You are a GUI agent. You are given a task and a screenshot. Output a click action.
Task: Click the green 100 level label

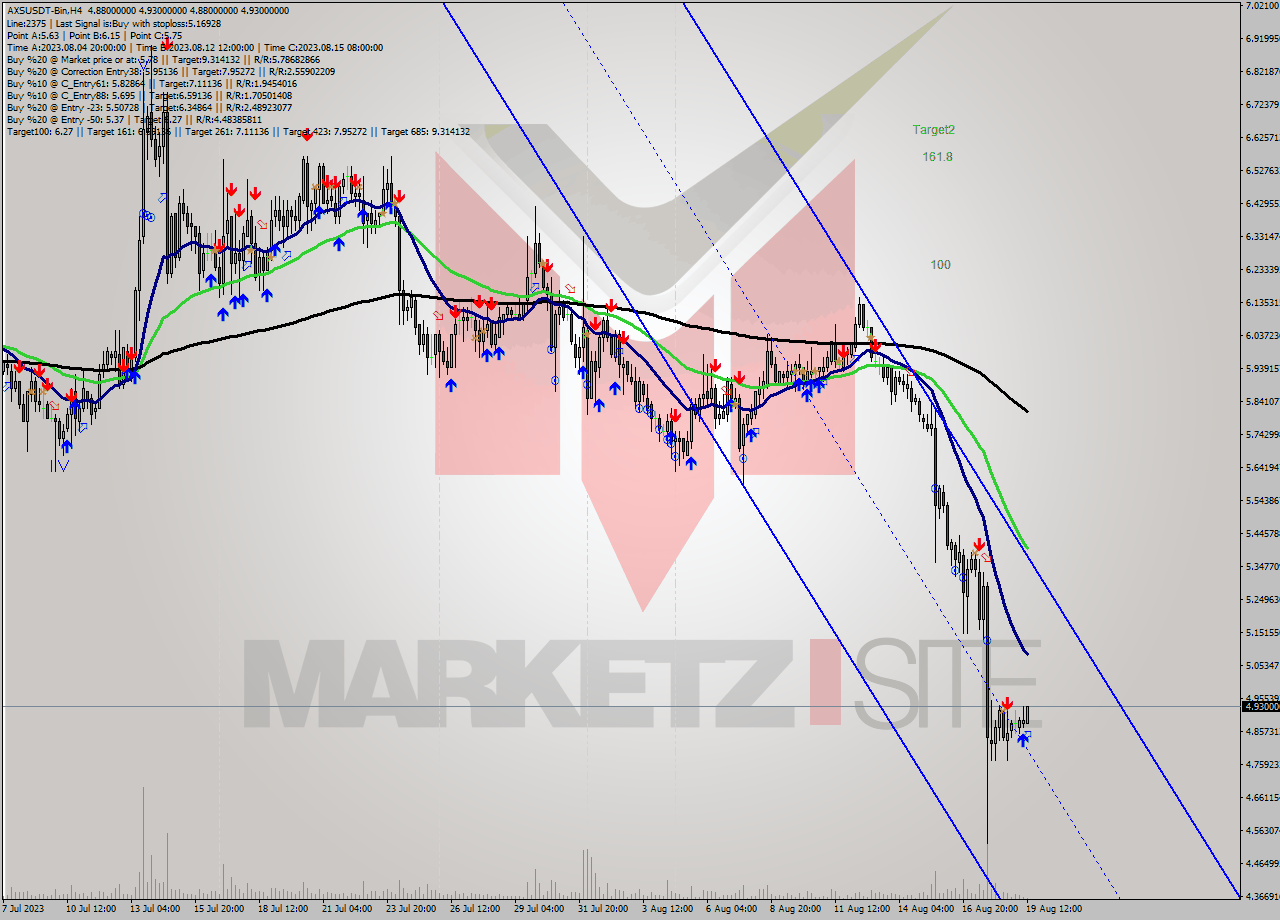940,265
